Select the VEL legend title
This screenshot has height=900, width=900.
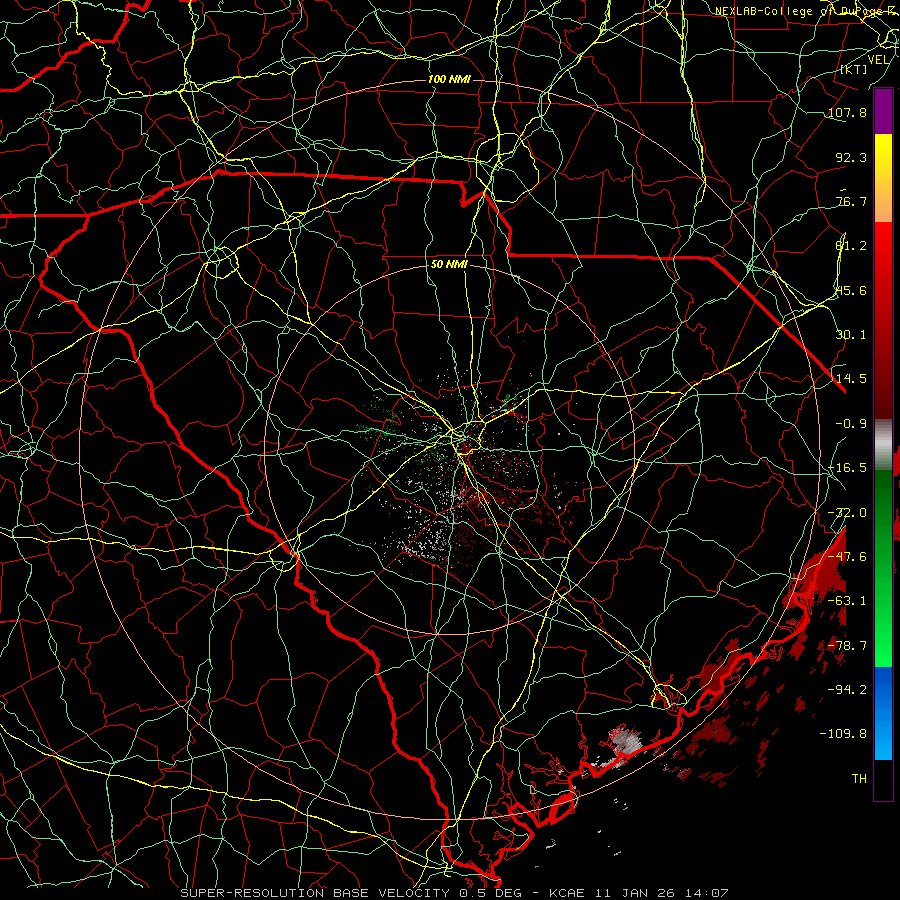878,60
